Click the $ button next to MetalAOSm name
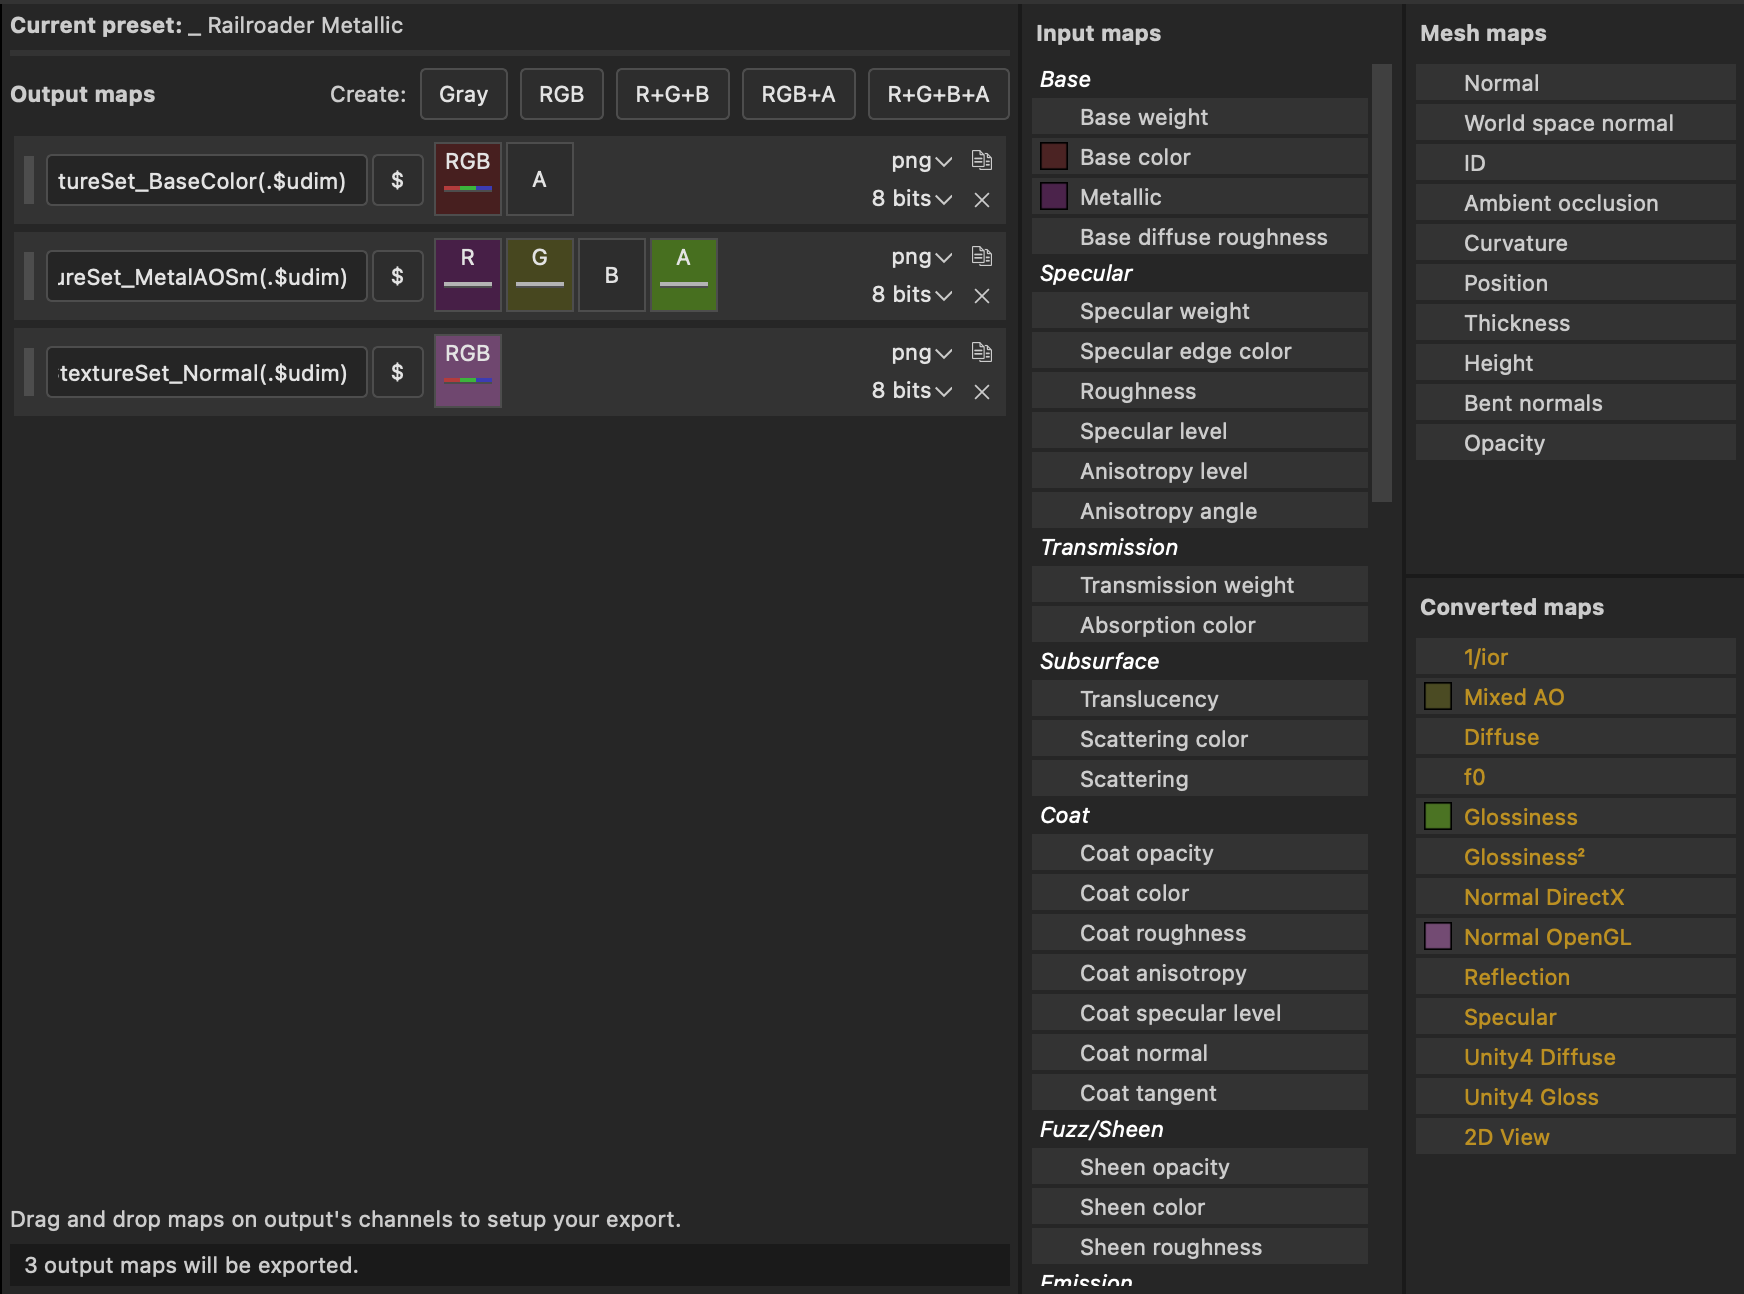The width and height of the screenshot is (1744, 1294). click(398, 276)
